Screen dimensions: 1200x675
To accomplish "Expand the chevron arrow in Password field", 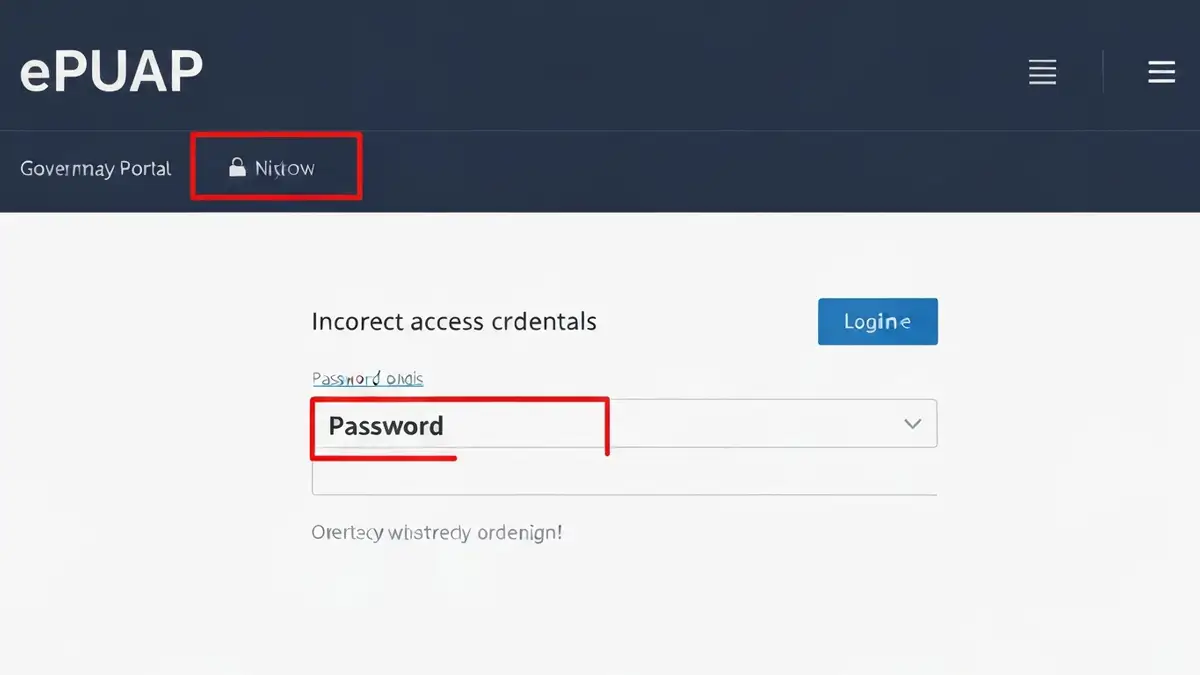I will pos(912,424).
